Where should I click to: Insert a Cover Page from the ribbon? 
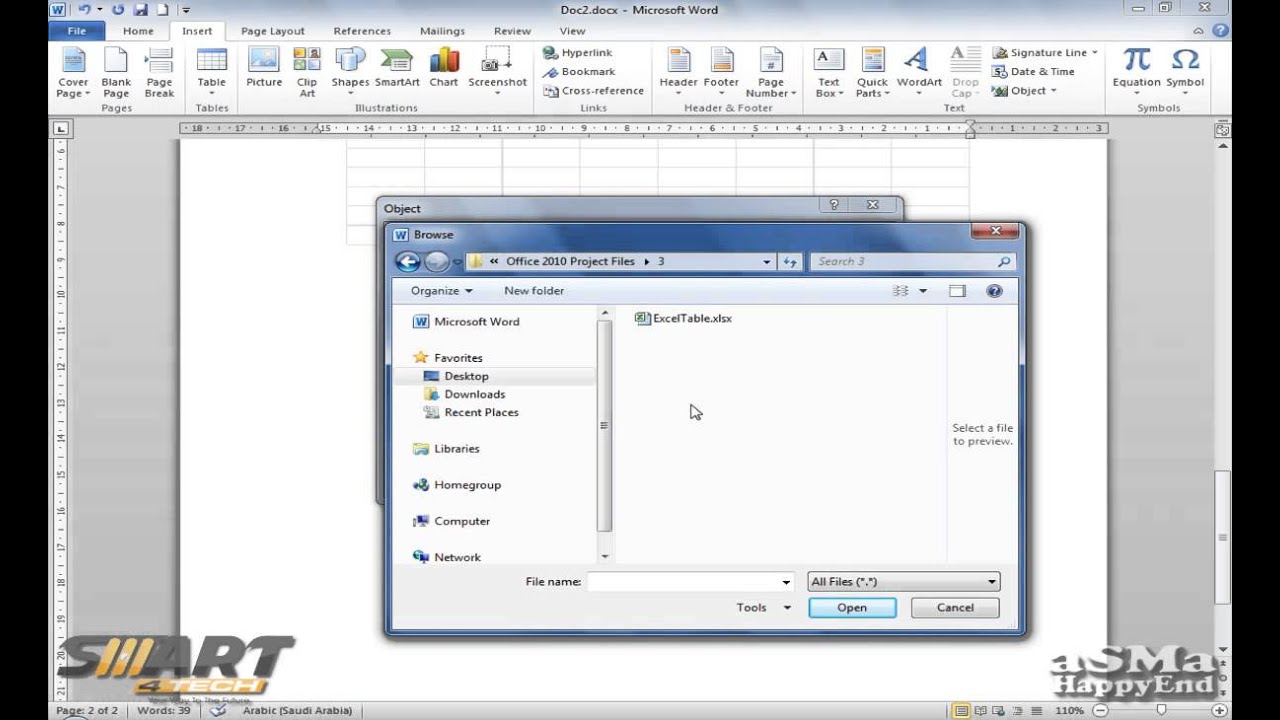[73, 72]
